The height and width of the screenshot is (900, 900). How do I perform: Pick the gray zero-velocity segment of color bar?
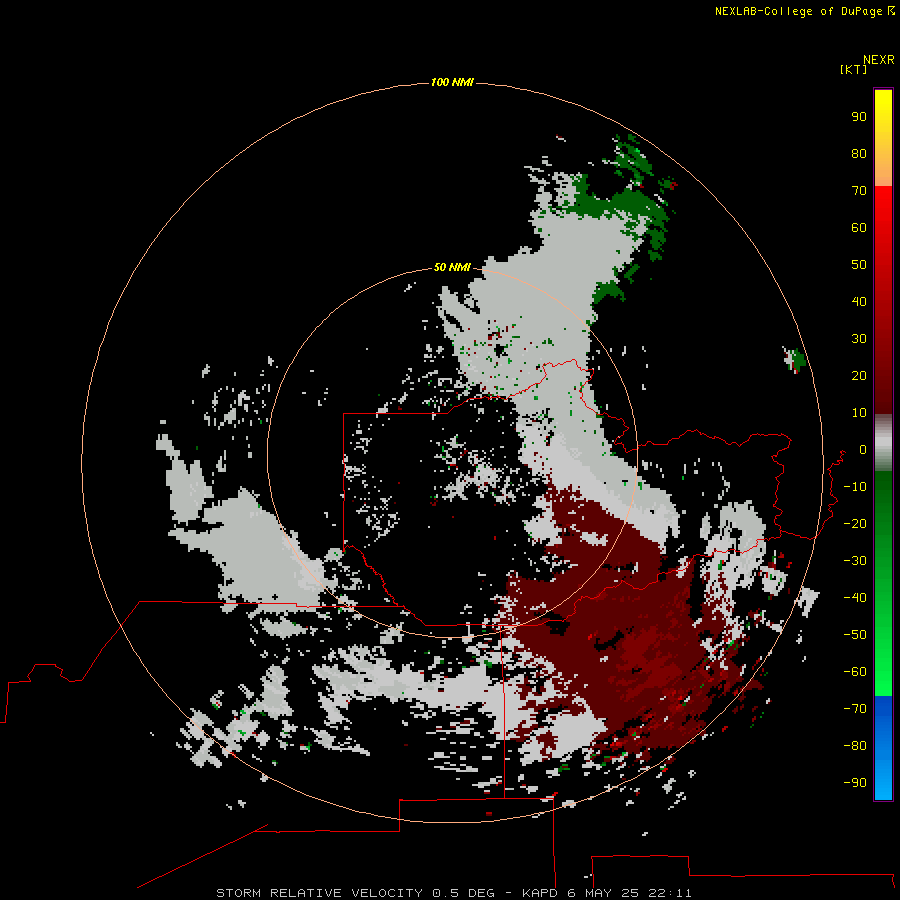pyautogui.click(x=883, y=442)
